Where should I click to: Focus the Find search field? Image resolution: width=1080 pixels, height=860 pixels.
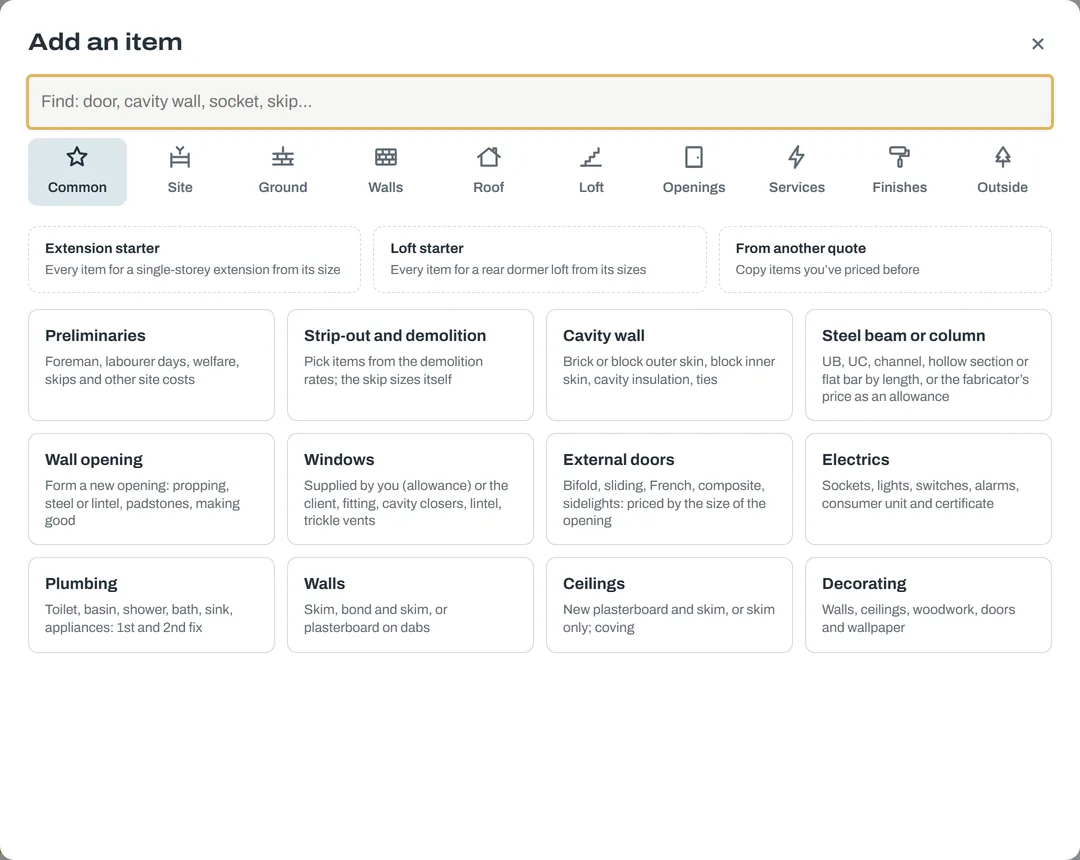(x=540, y=102)
